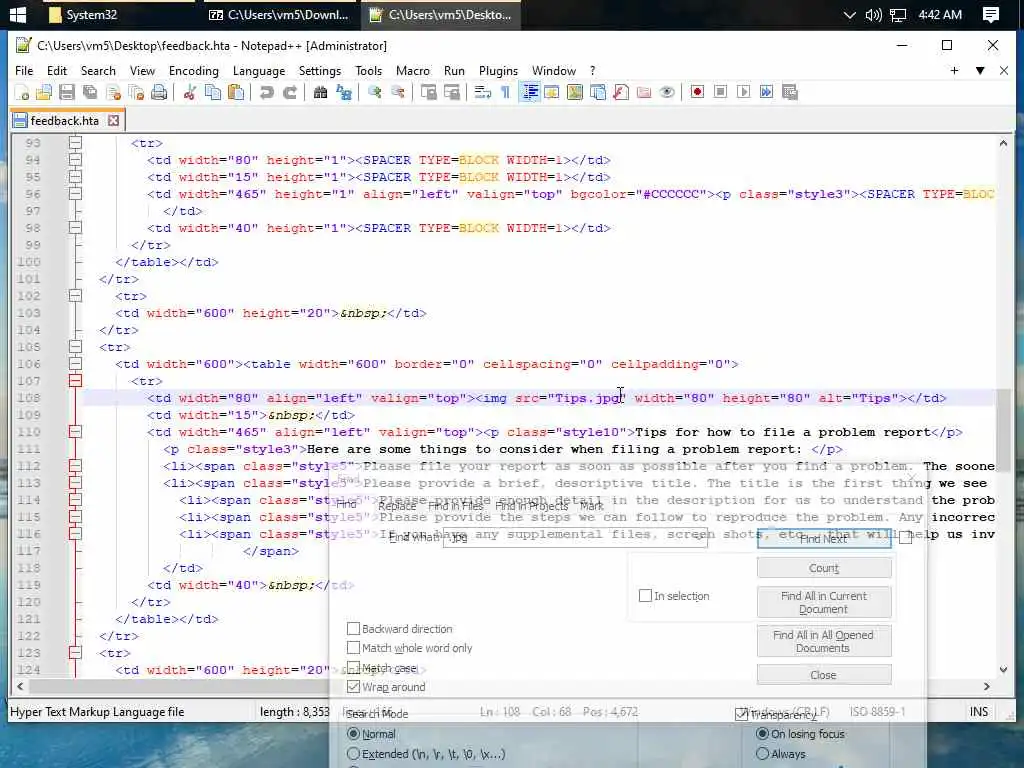1024x768 pixels.
Task: Click the Open file folder icon
Action: tap(44, 92)
